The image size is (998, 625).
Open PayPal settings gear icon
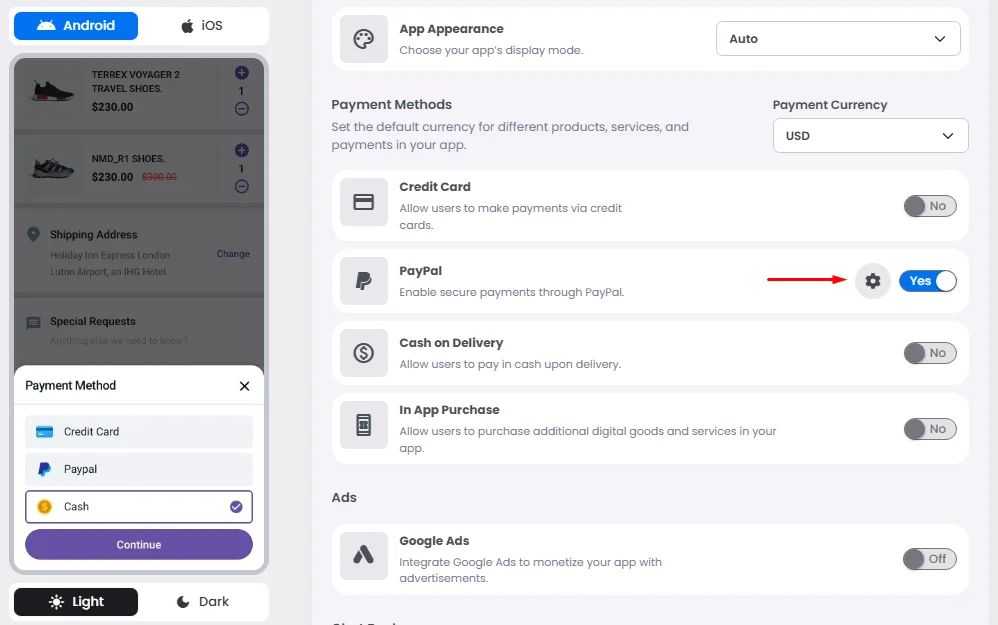[873, 281]
